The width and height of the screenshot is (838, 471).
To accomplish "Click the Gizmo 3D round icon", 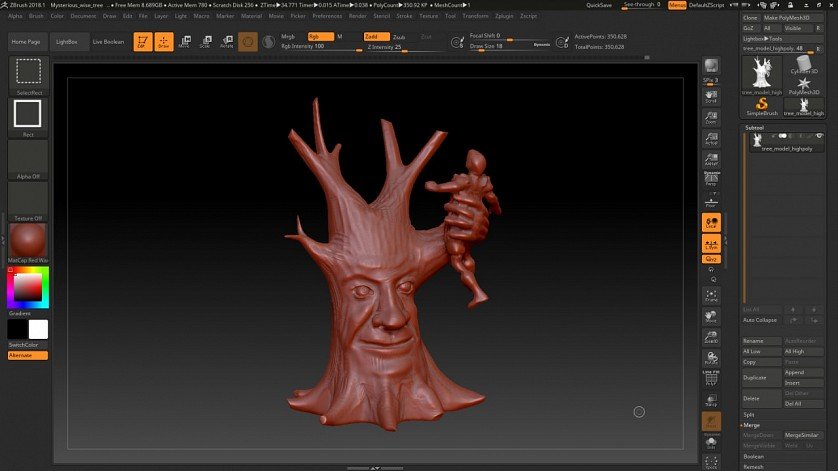I will [248, 42].
